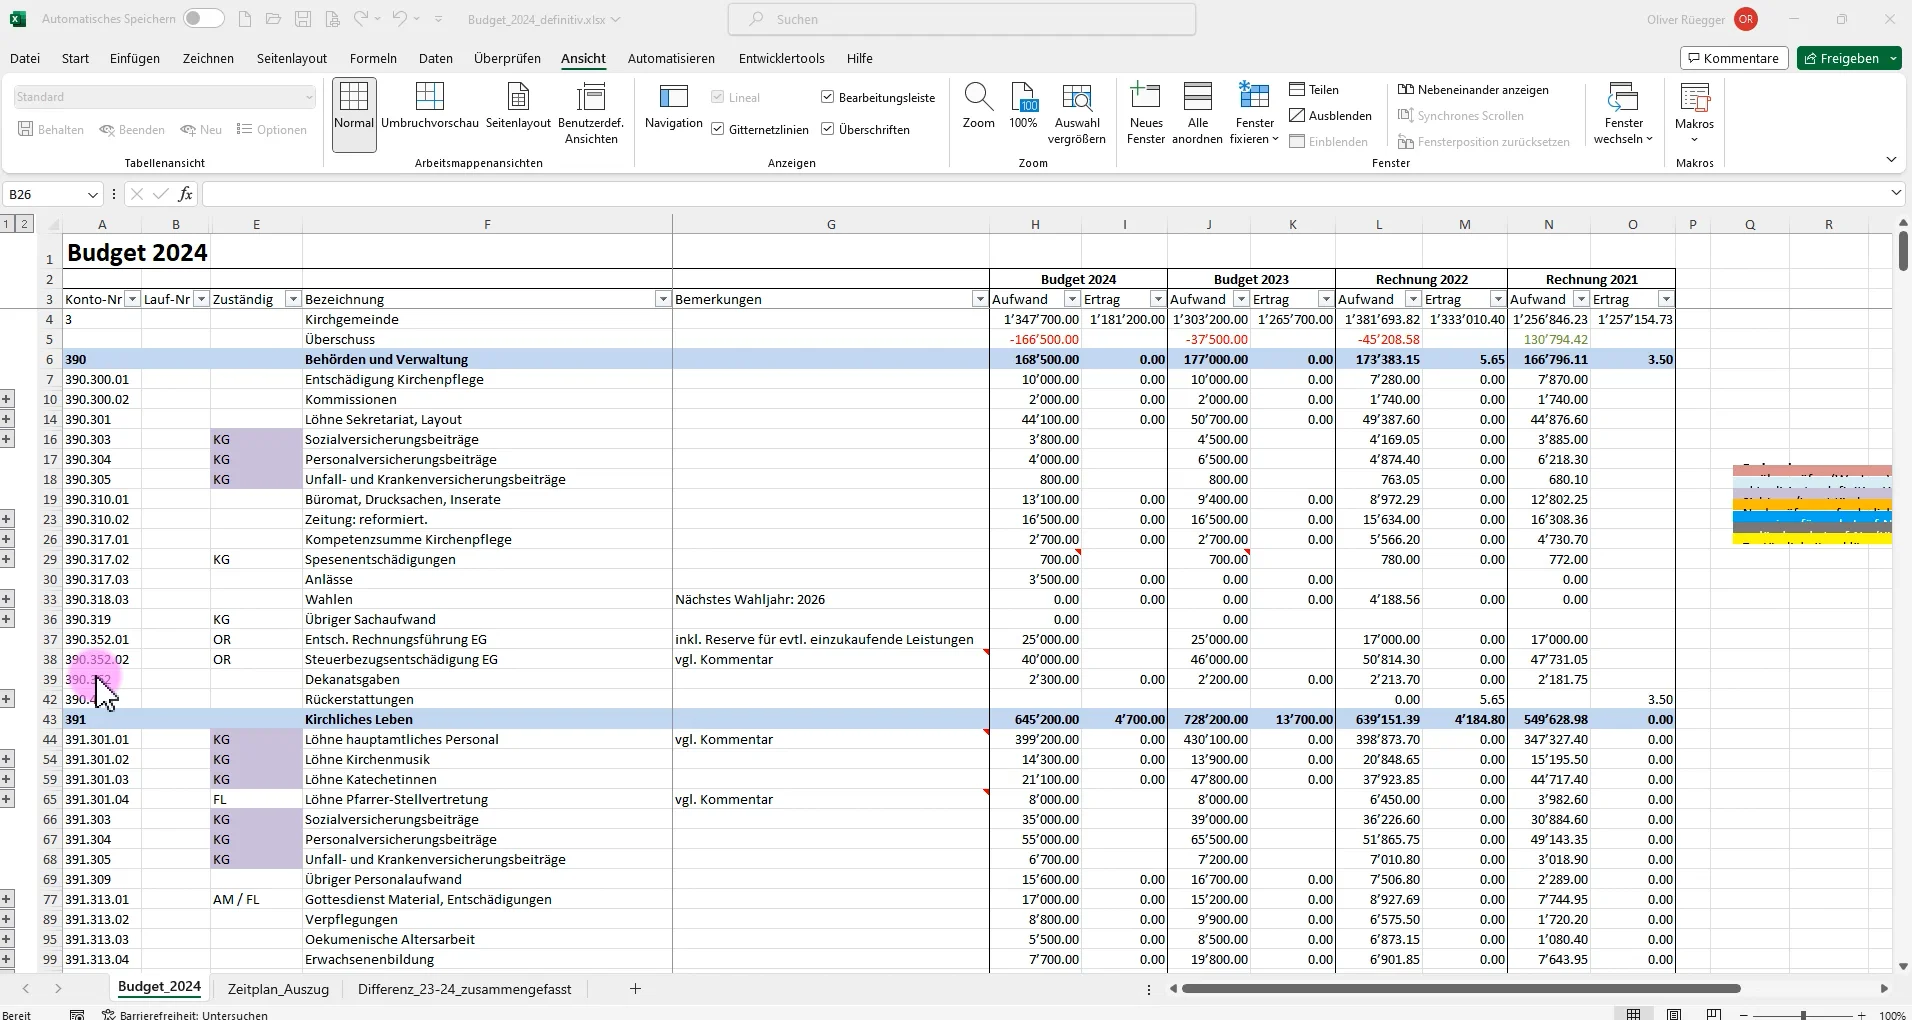Screen dimensions: 1912x1020
Task: Switch to page layout view in status bar
Action: coord(1674,1014)
